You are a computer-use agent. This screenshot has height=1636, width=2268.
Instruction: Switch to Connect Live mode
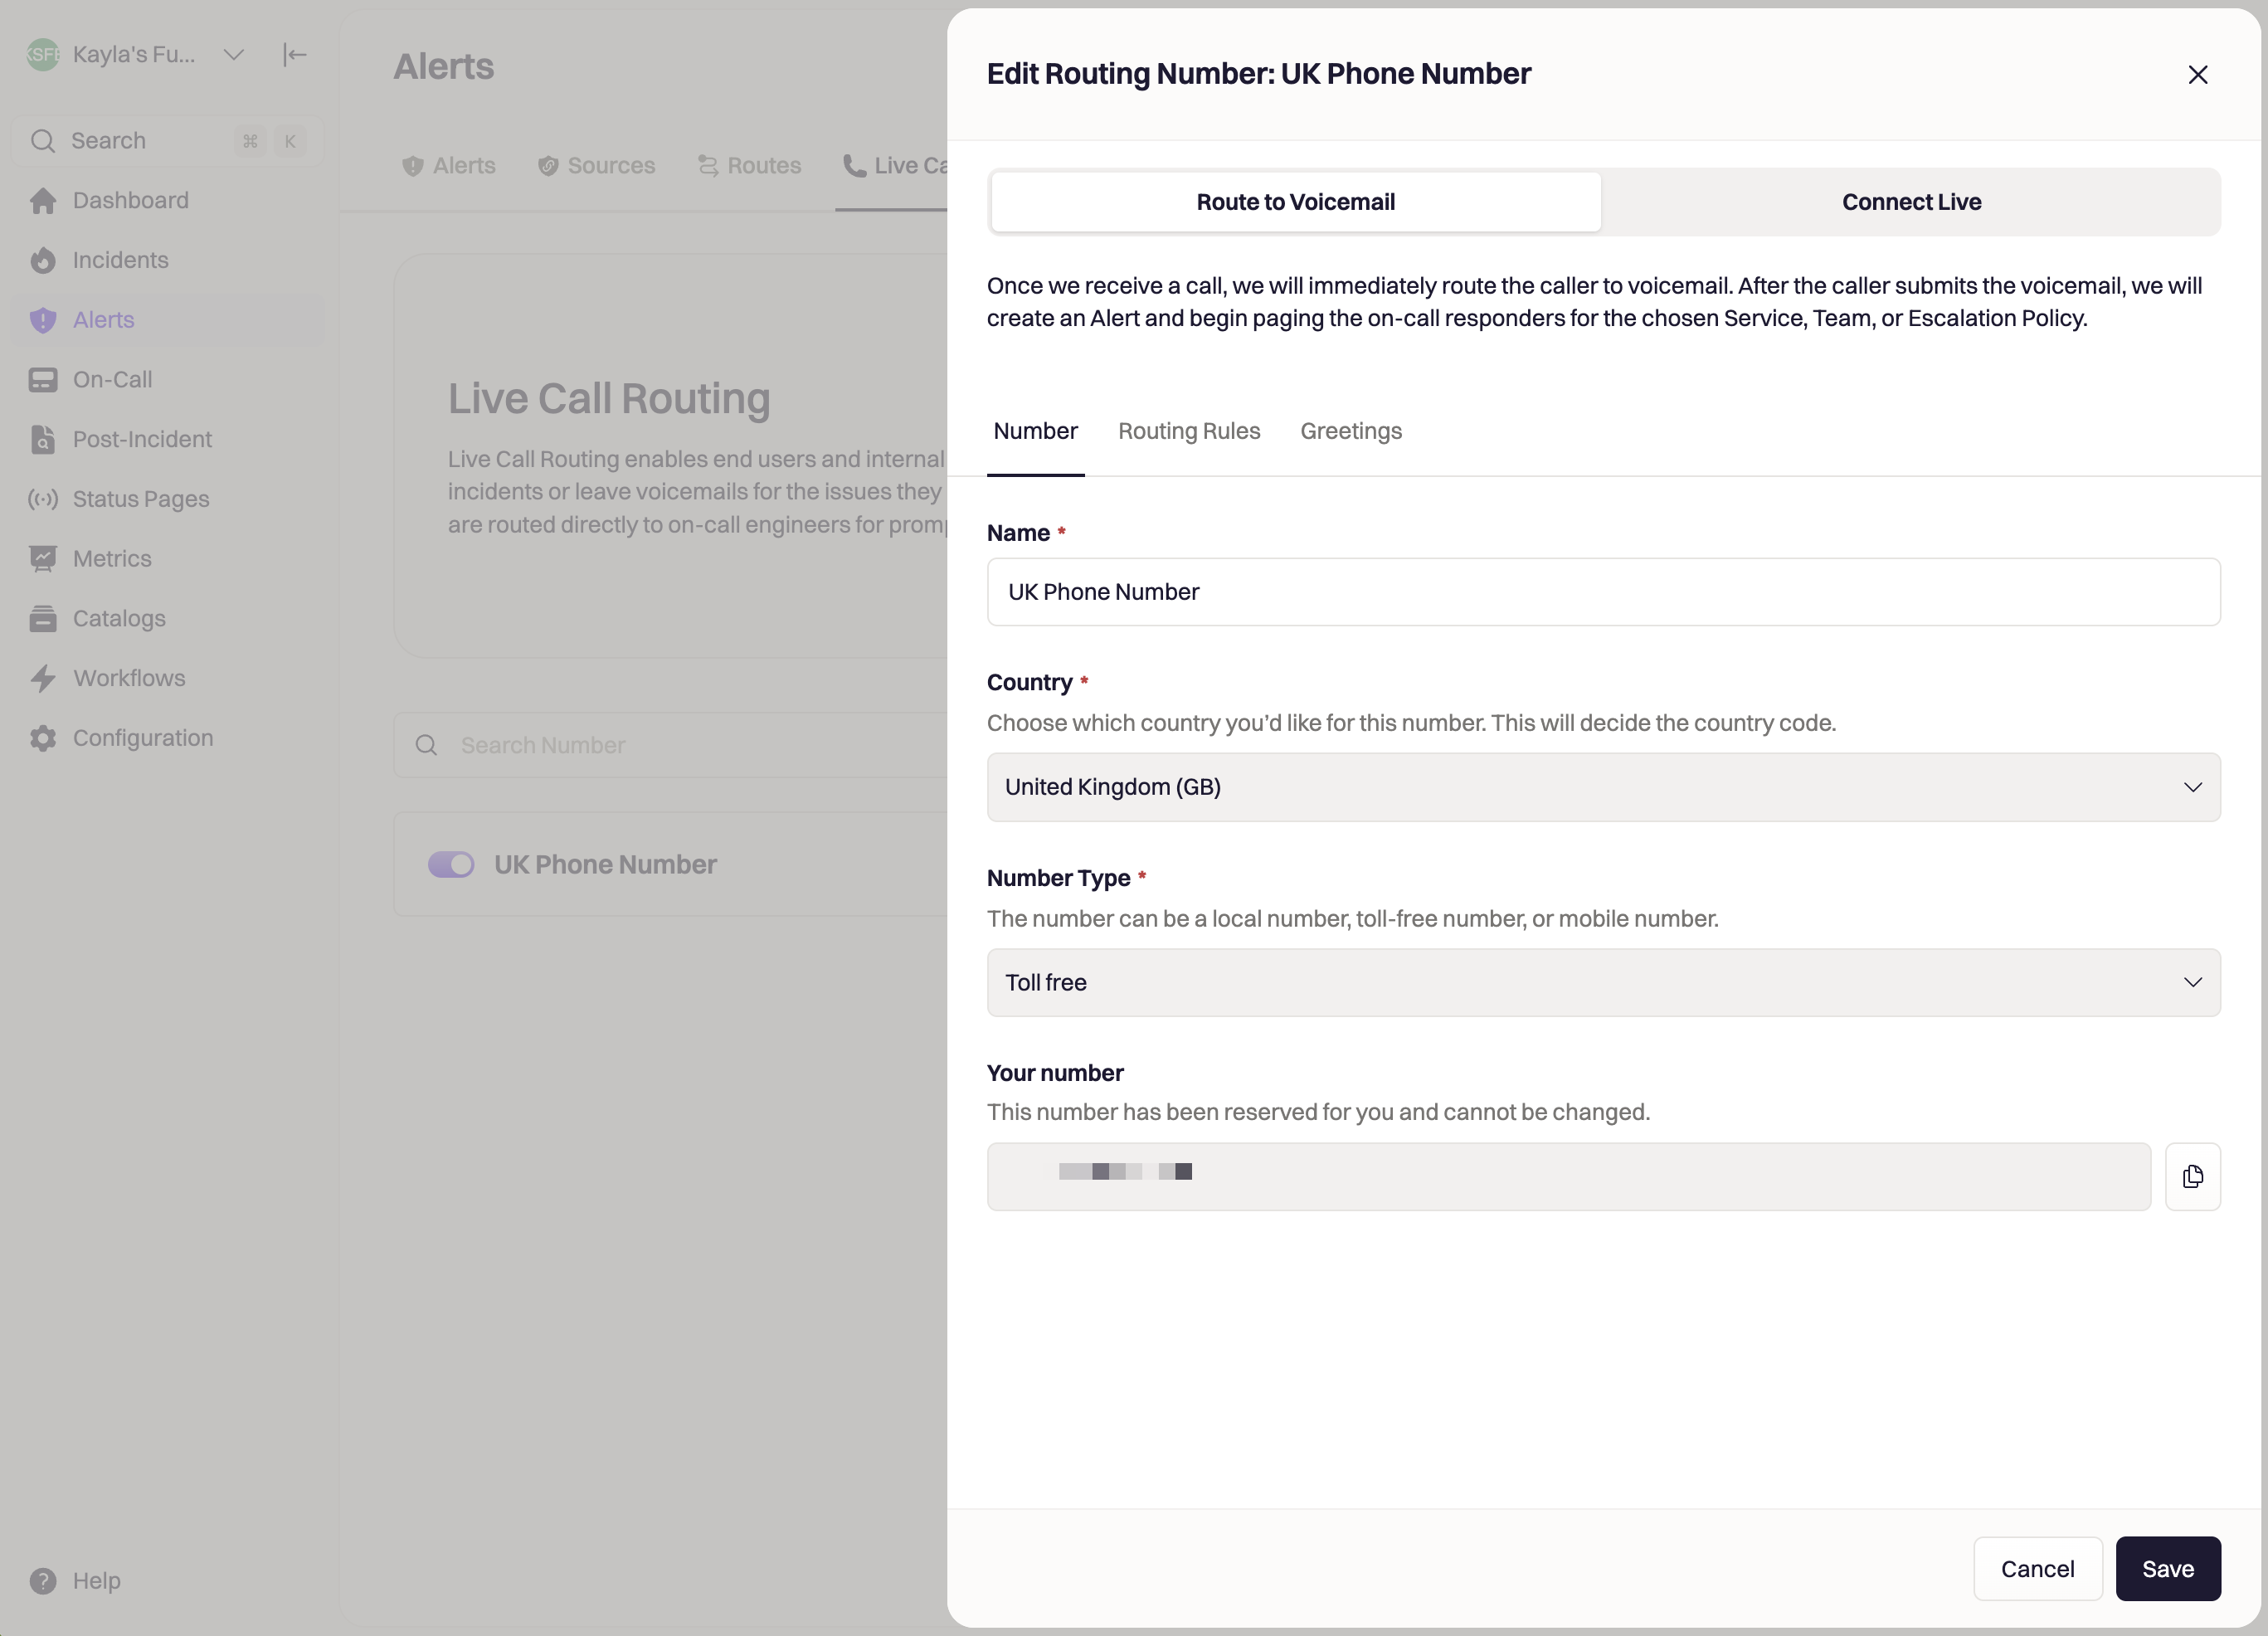click(x=1910, y=202)
